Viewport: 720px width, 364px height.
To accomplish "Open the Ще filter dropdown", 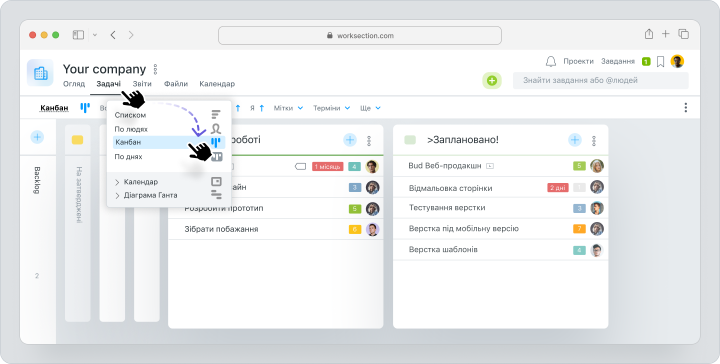I will 370,108.
